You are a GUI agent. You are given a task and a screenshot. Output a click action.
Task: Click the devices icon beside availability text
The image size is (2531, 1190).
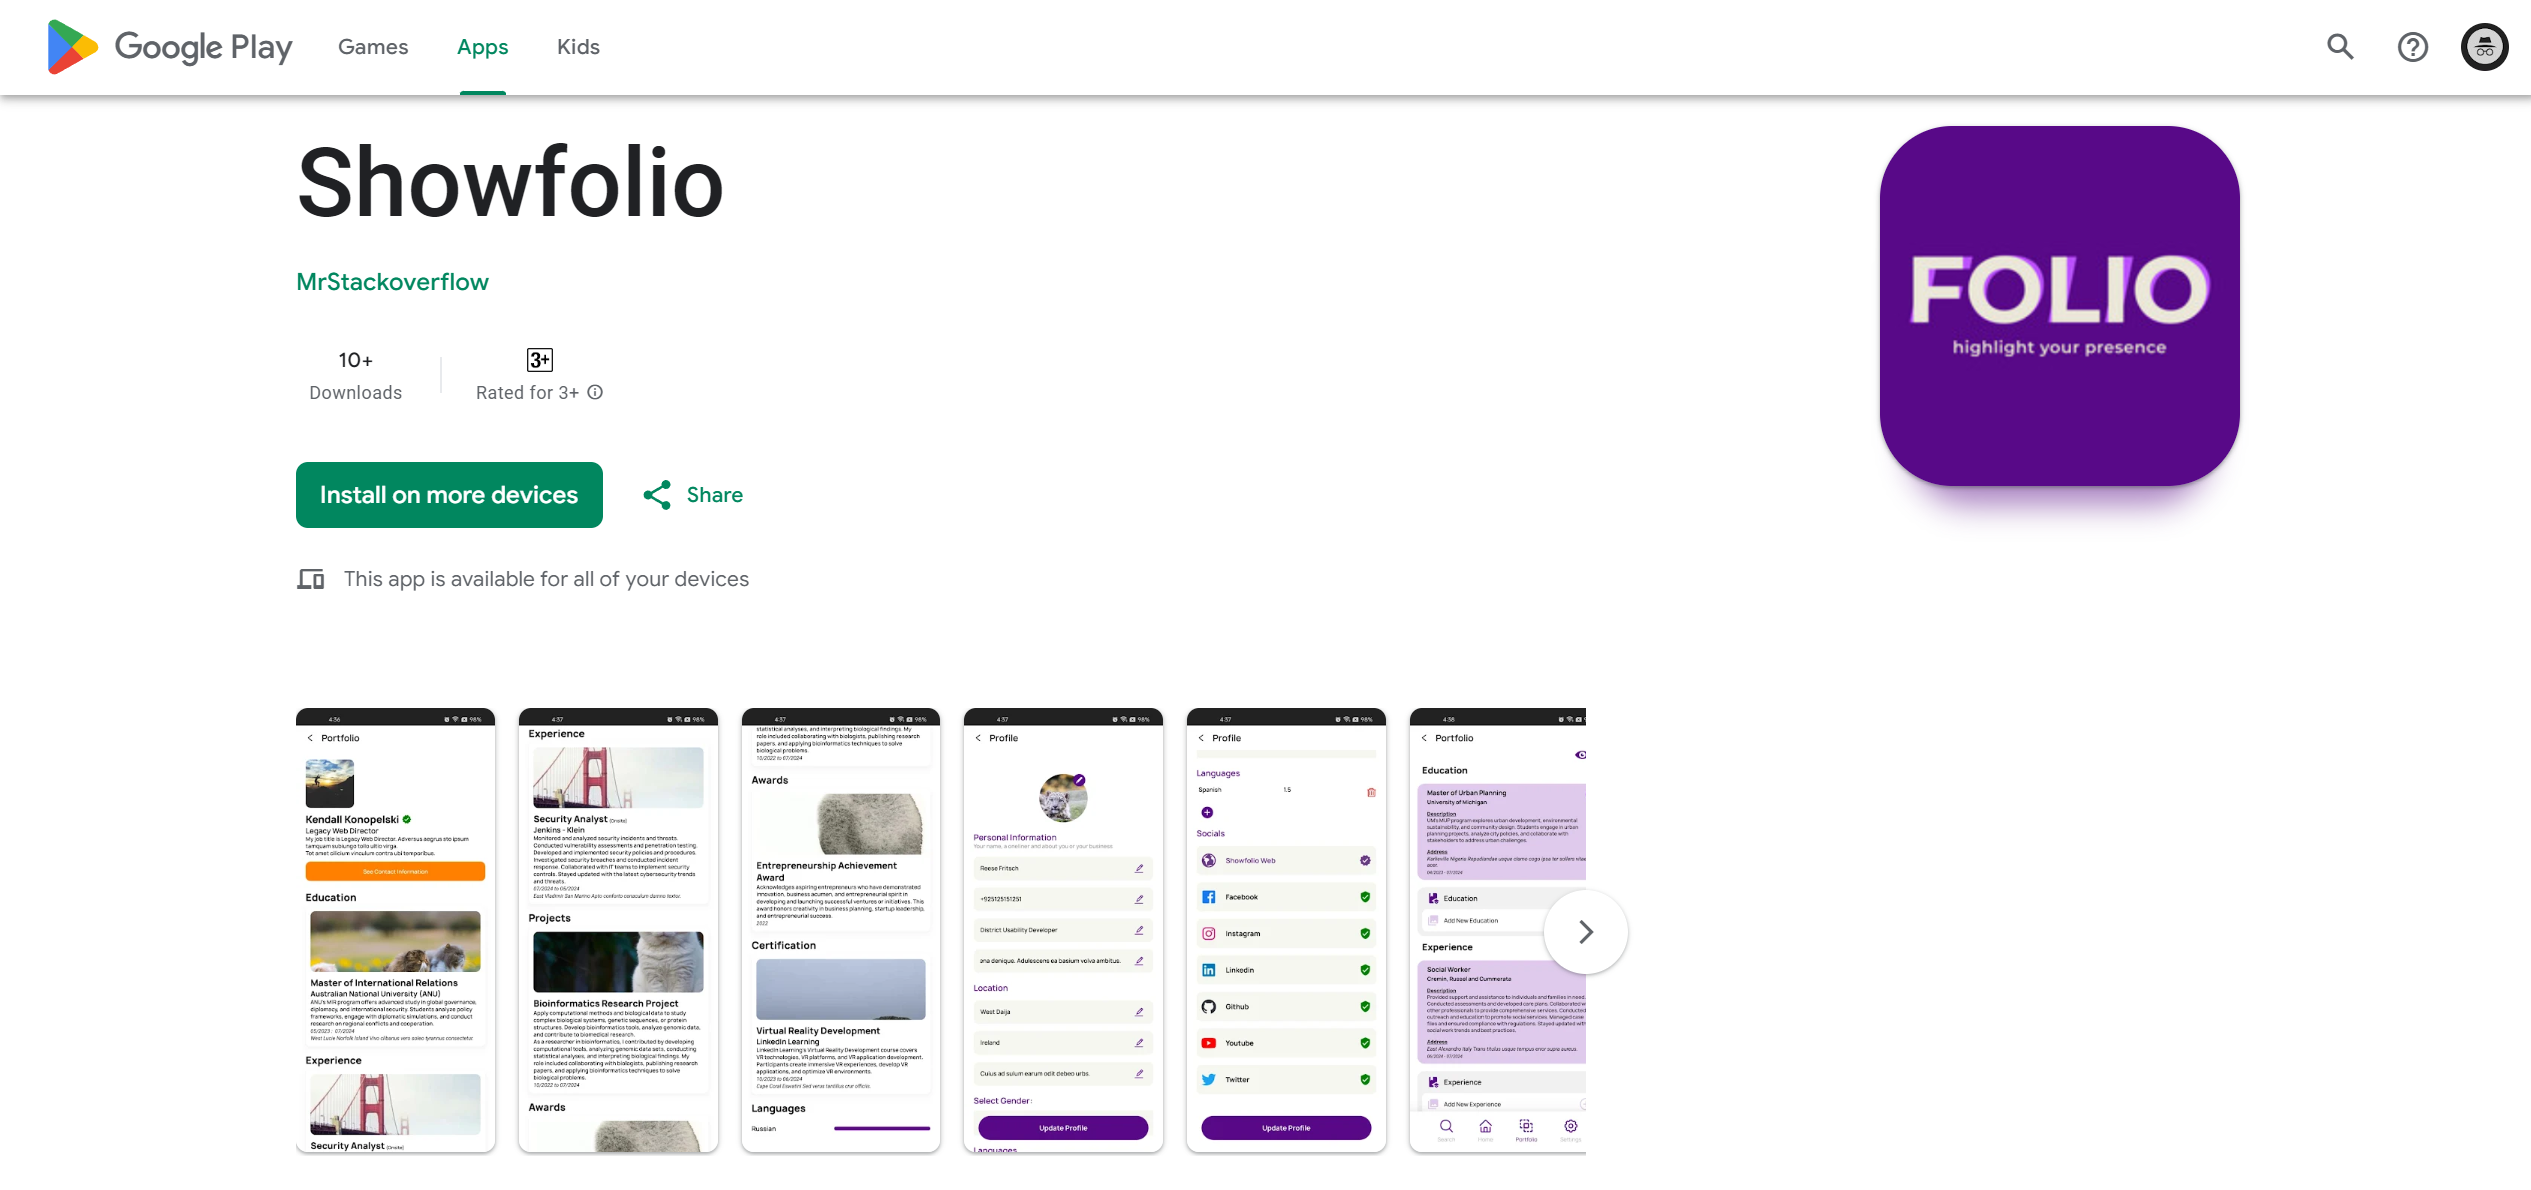tap(311, 579)
